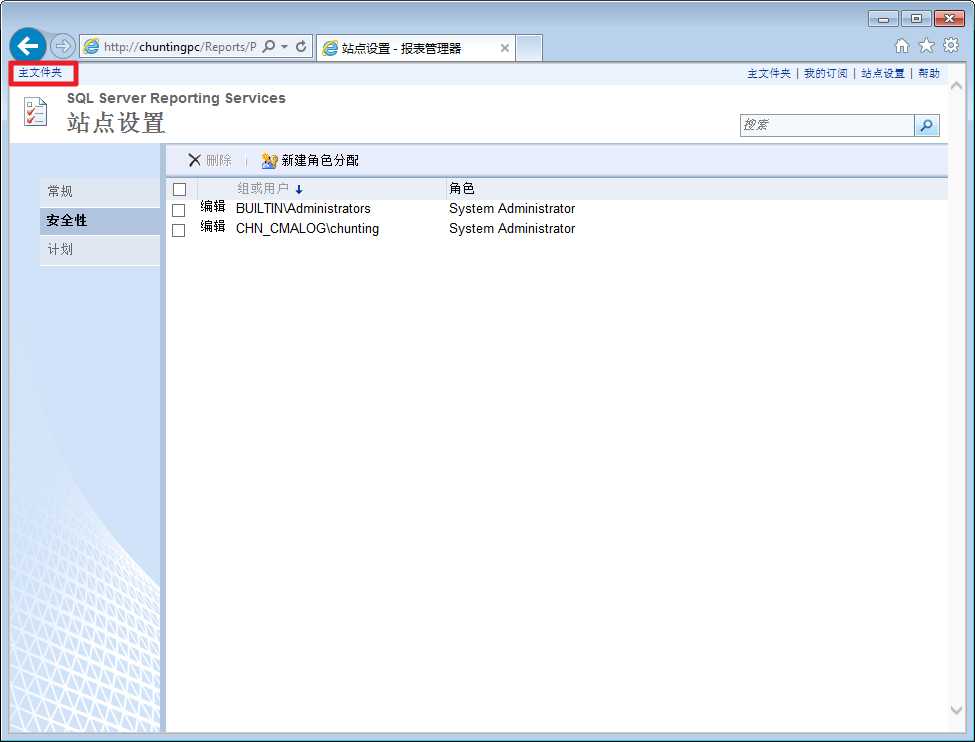Check the CHN_CMALOG\chunting row checkbox
975x742 pixels.
(178, 230)
